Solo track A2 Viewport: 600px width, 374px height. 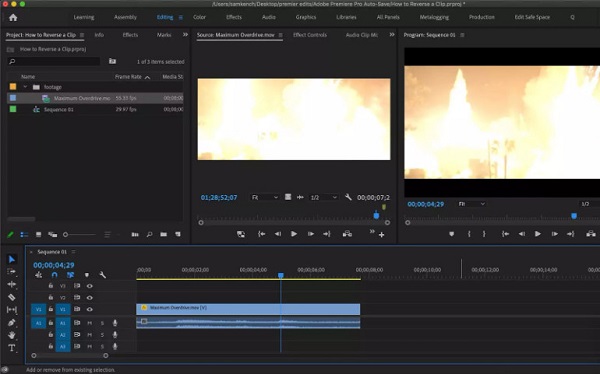tap(102, 335)
